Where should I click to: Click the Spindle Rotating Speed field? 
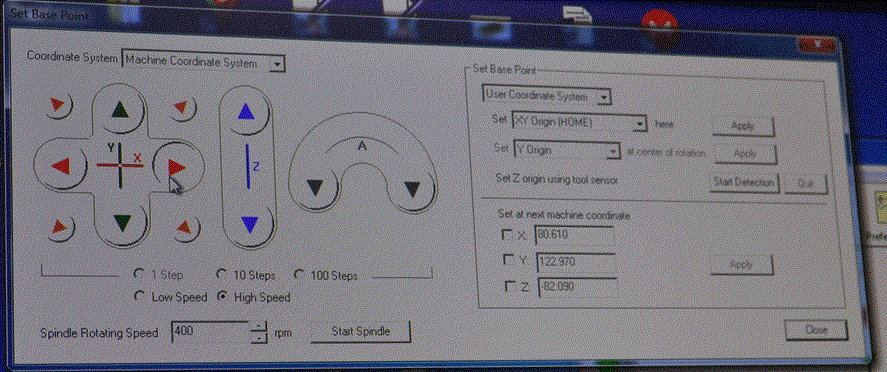(x=210, y=331)
